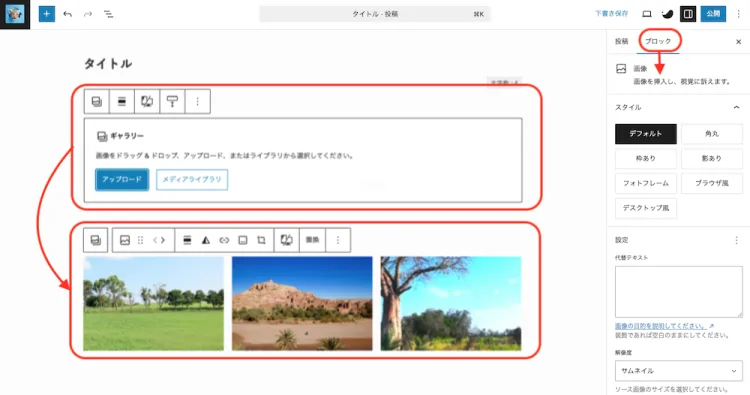Click the black swoosh plugin icon in header
Viewport: 750px width, 395px height.
[667, 14]
